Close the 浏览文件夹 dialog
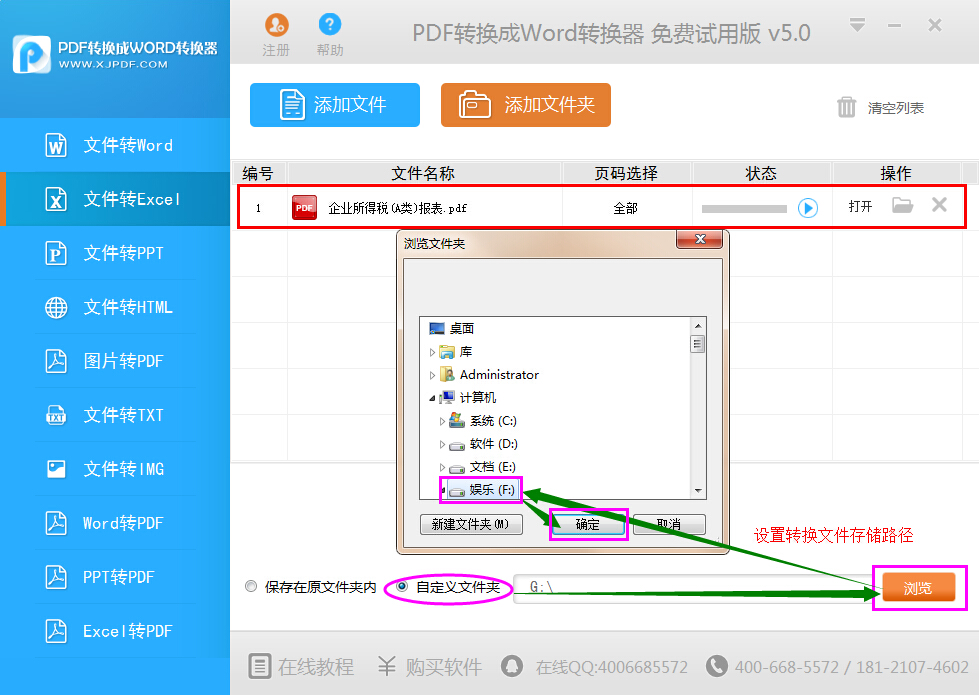The height and width of the screenshot is (695, 979). [x=700, y=239]
